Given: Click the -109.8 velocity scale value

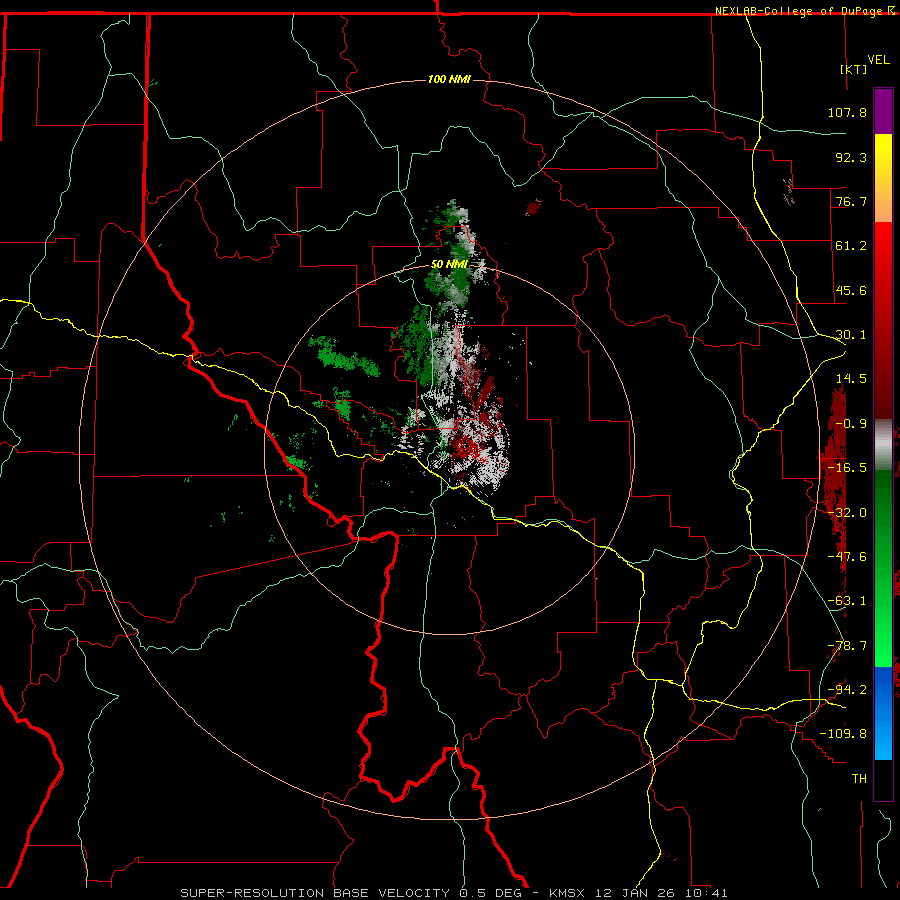Looking at the screenshot, I should tap(843, 734).
